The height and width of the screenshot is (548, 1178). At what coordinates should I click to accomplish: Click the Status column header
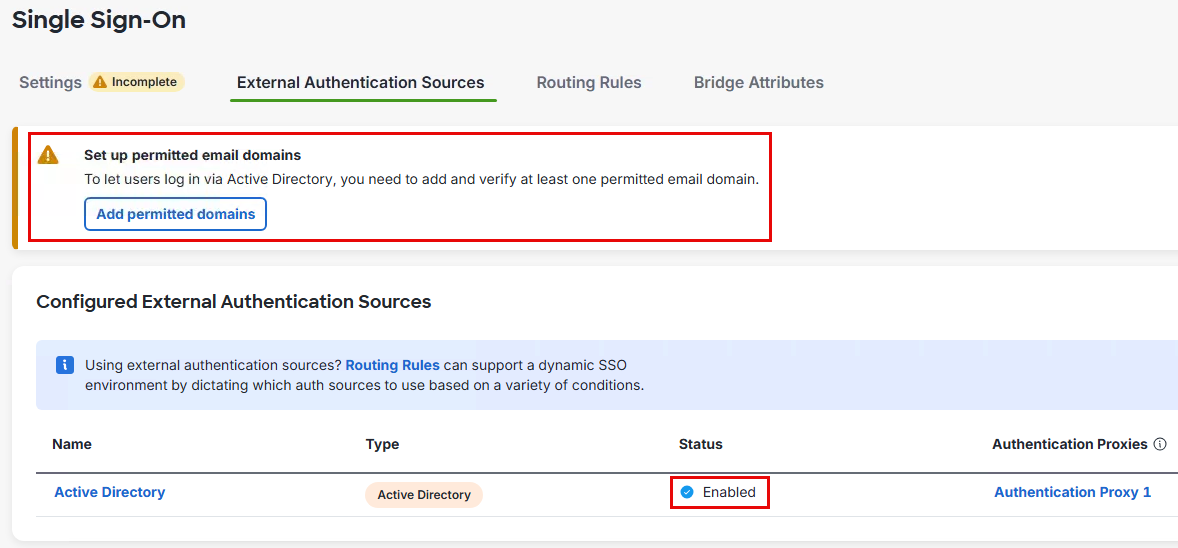click(x=700, y=444)
